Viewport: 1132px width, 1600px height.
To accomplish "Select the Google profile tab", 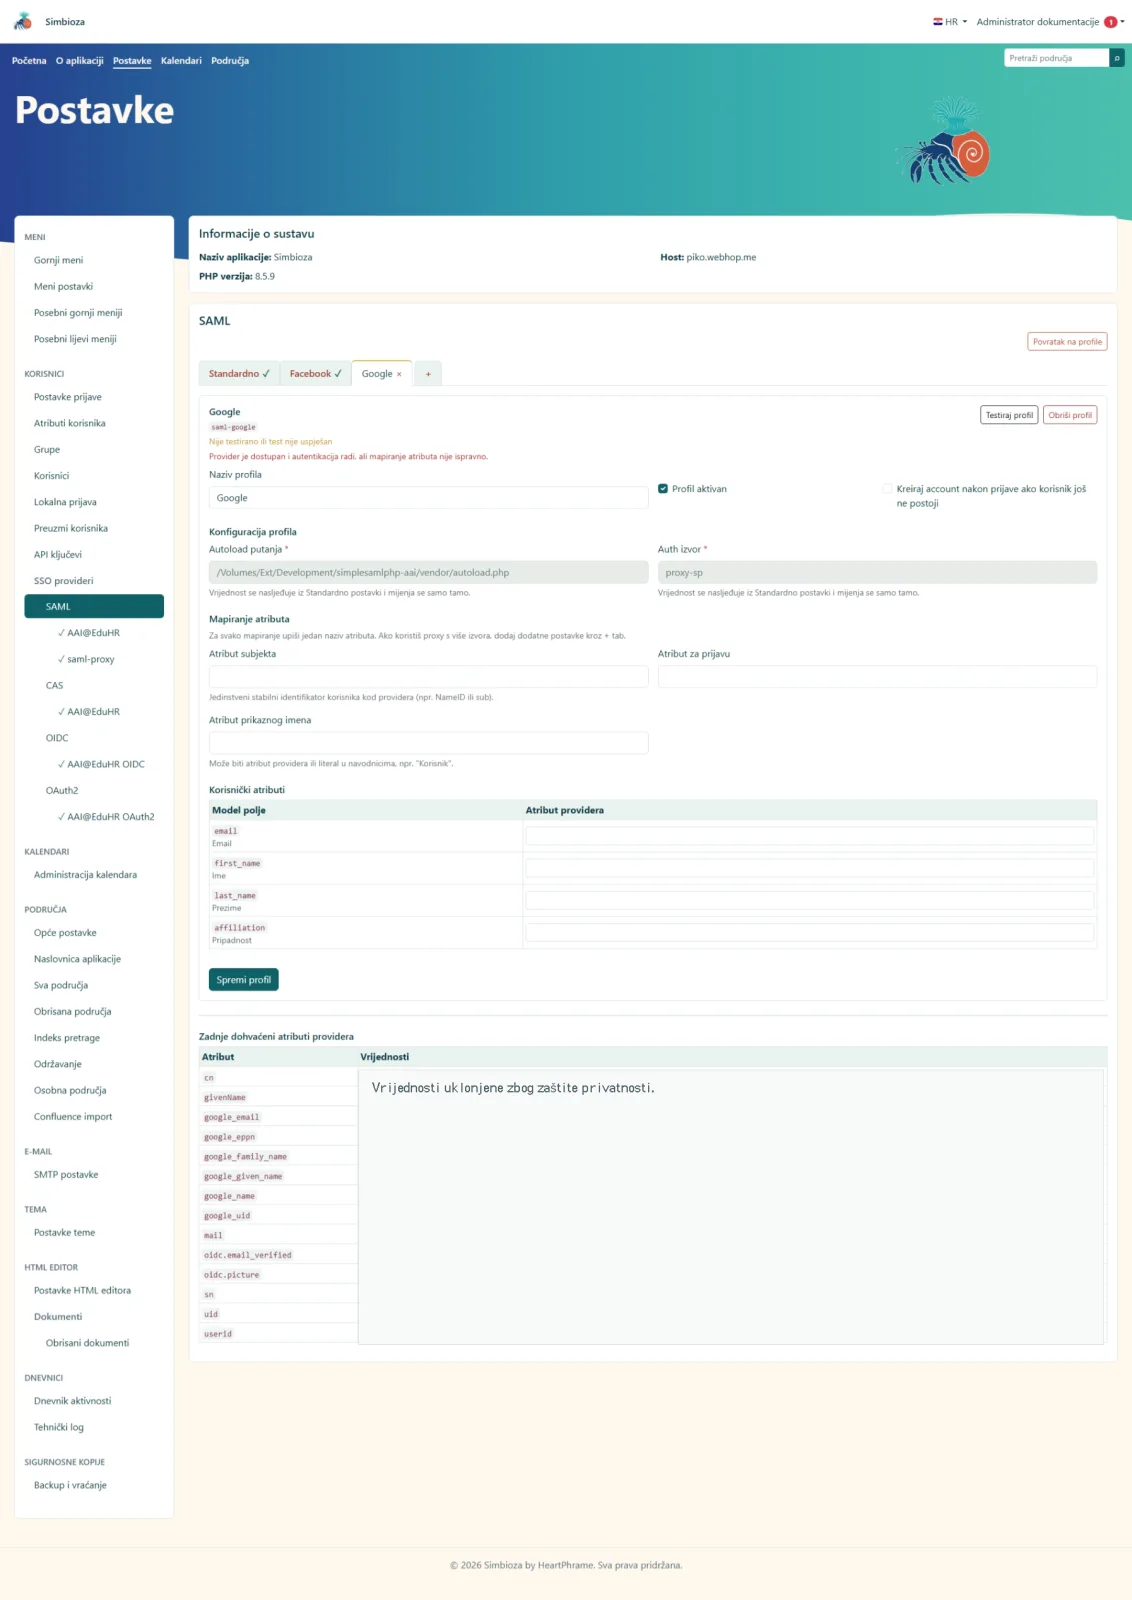I will (x=377, y=374).
